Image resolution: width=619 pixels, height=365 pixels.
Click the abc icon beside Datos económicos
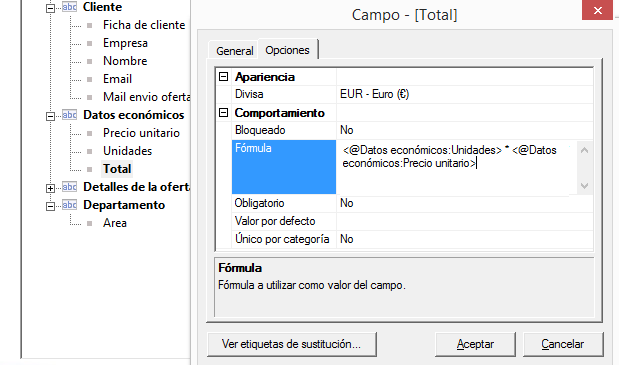pos(69,114)
